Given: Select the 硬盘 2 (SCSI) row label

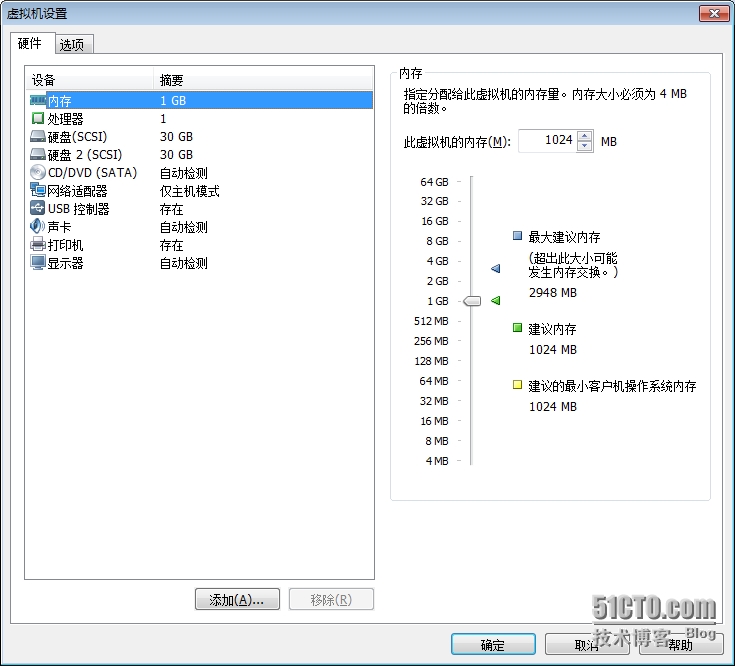Looking at the screenshot, I should click(85, 155).
